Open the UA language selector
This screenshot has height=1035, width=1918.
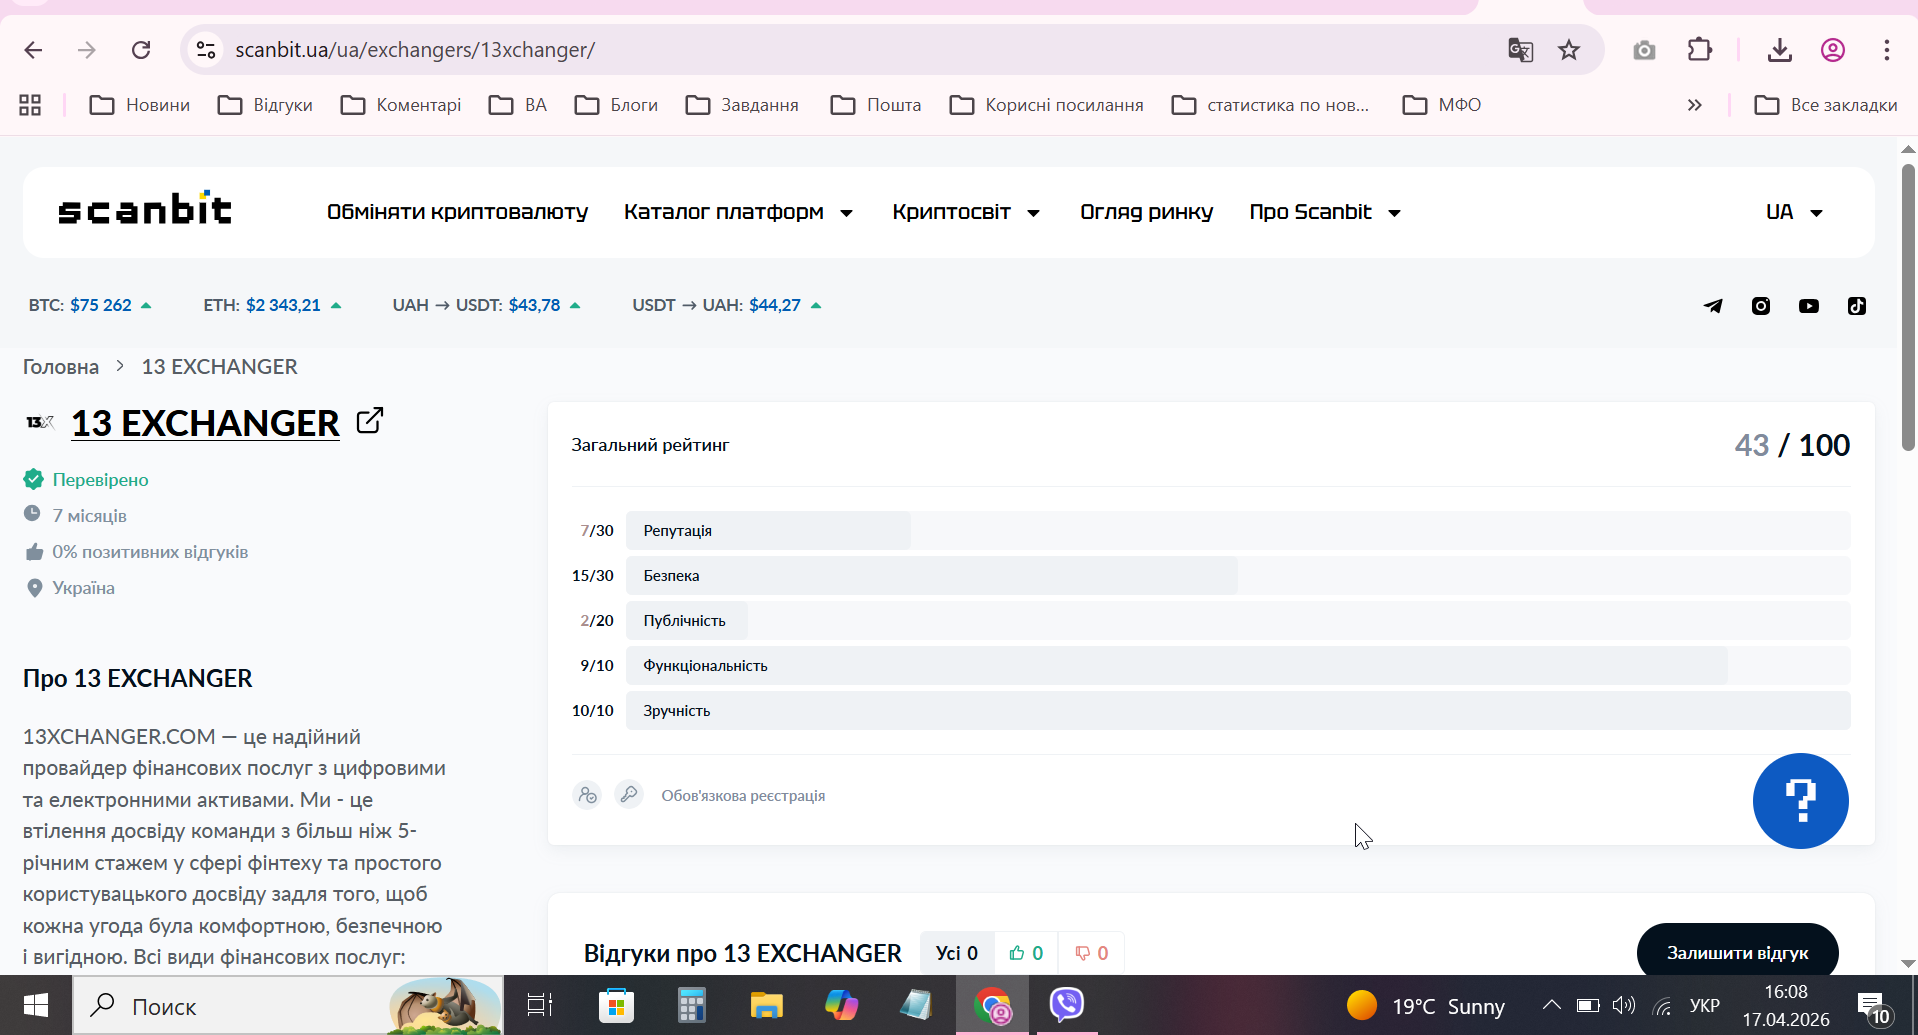[1794, 212]
